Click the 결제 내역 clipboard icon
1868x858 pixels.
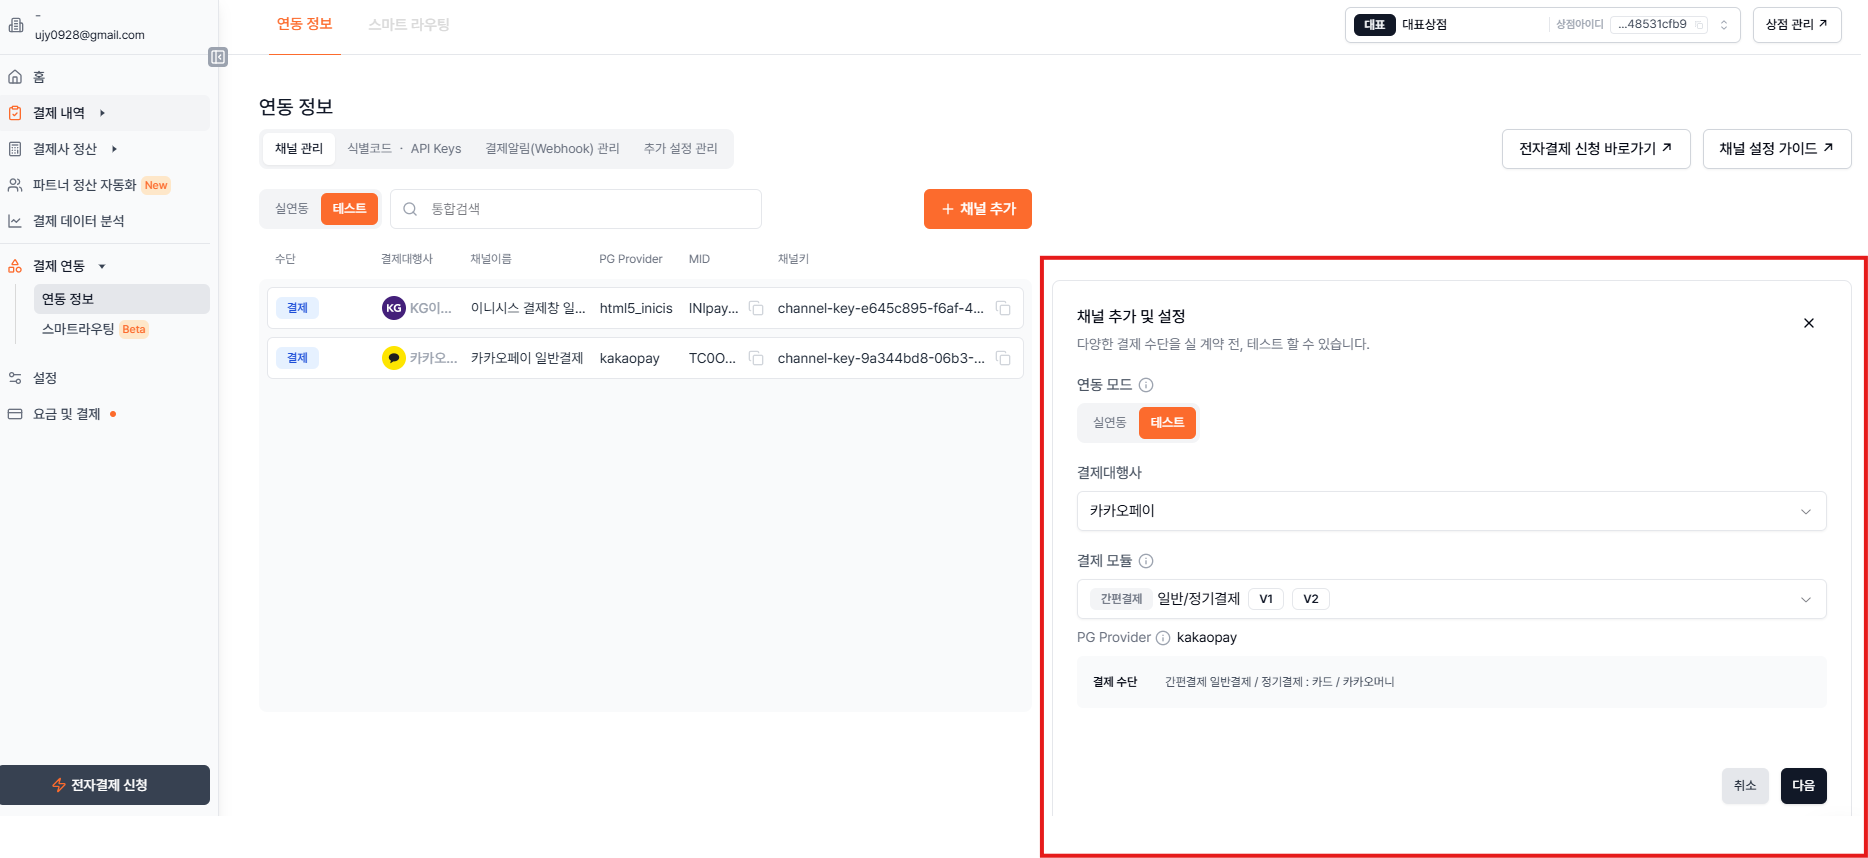(x=15, y=113)
